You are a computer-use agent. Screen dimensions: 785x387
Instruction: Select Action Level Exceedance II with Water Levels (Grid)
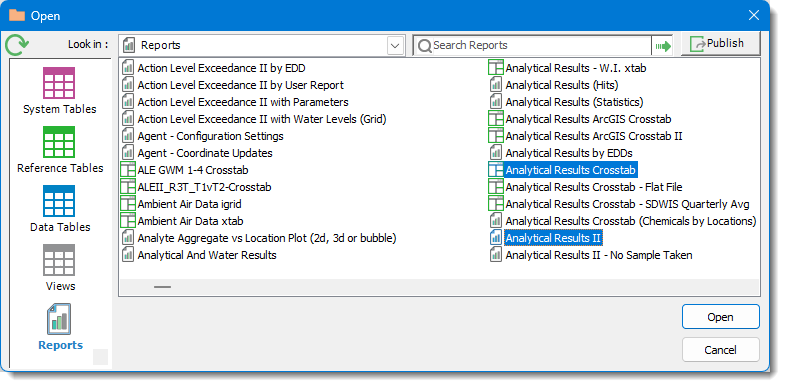(262, 119)
